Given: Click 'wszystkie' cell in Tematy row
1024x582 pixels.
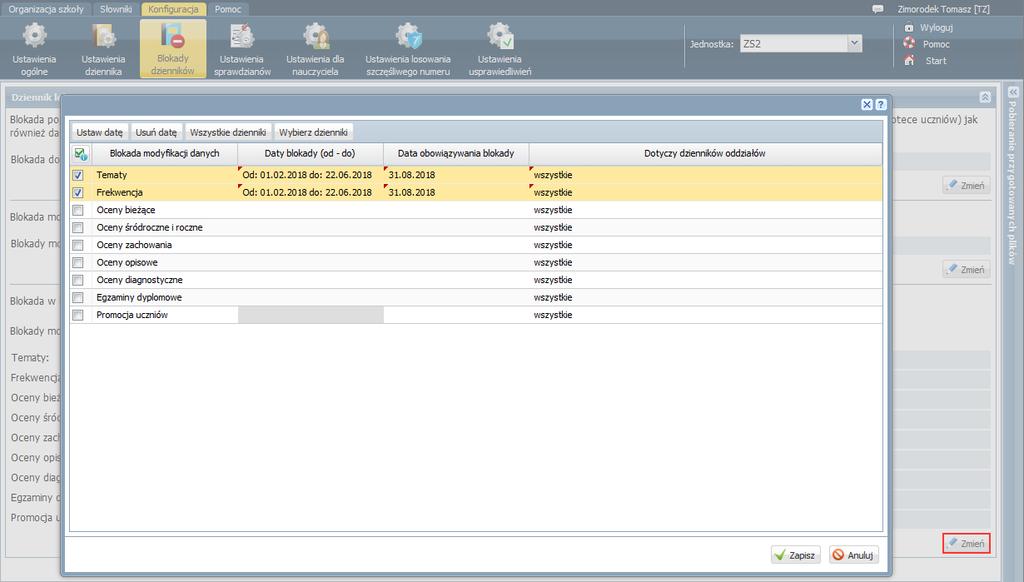Looking at the screenshot, I should [706, 175].
